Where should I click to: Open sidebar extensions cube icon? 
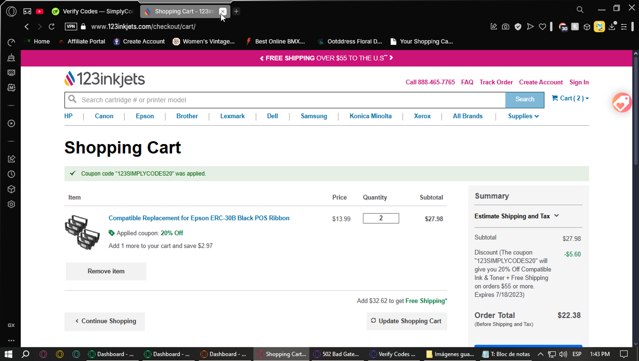11,189
